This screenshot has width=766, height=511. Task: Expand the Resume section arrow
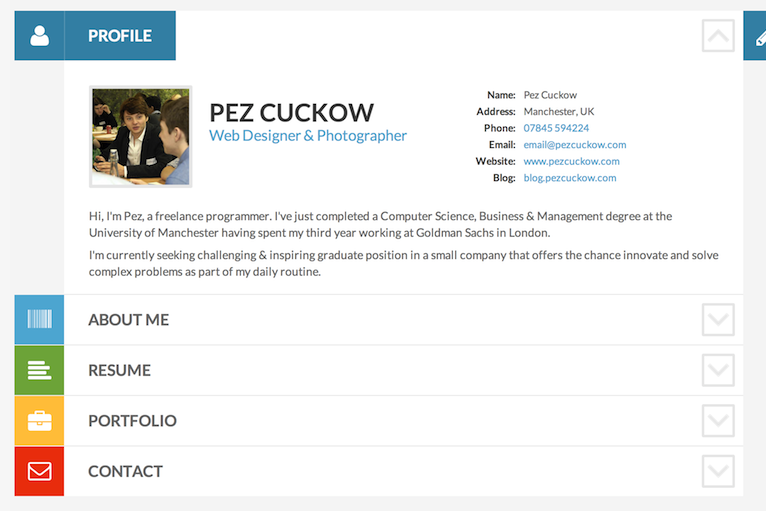(x=718, y=370)
